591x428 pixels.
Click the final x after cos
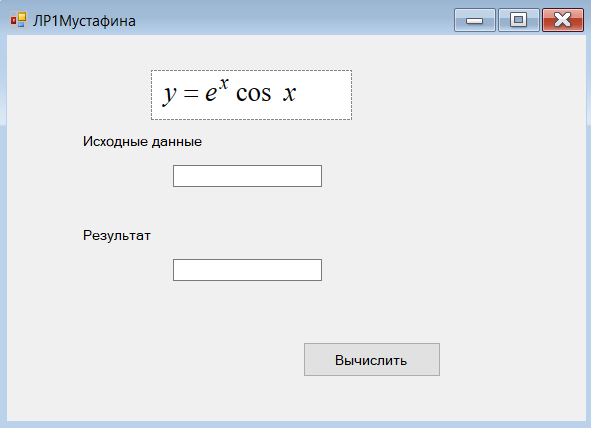289,94
